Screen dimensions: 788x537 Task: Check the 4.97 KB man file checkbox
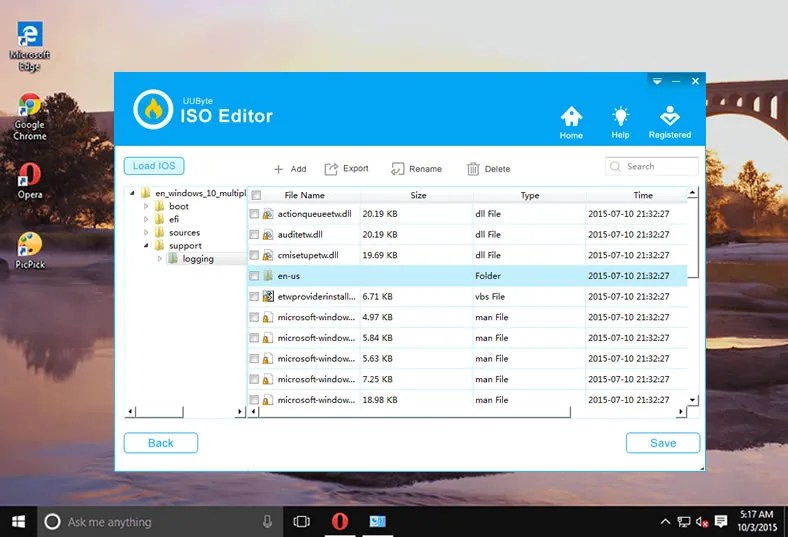click(254, 317)
